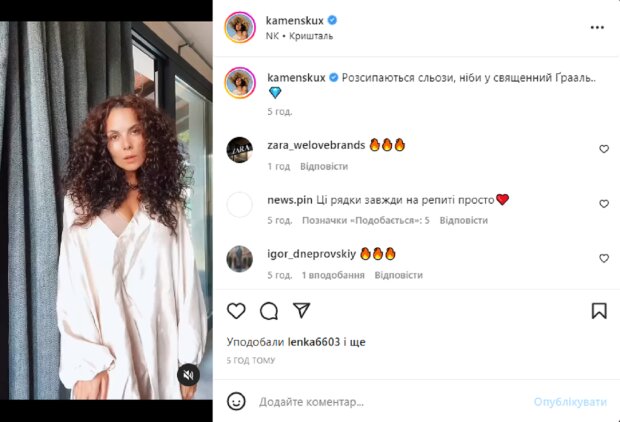Like the post with the heart icon
The image size is (620, 422).
coord(236,310)
